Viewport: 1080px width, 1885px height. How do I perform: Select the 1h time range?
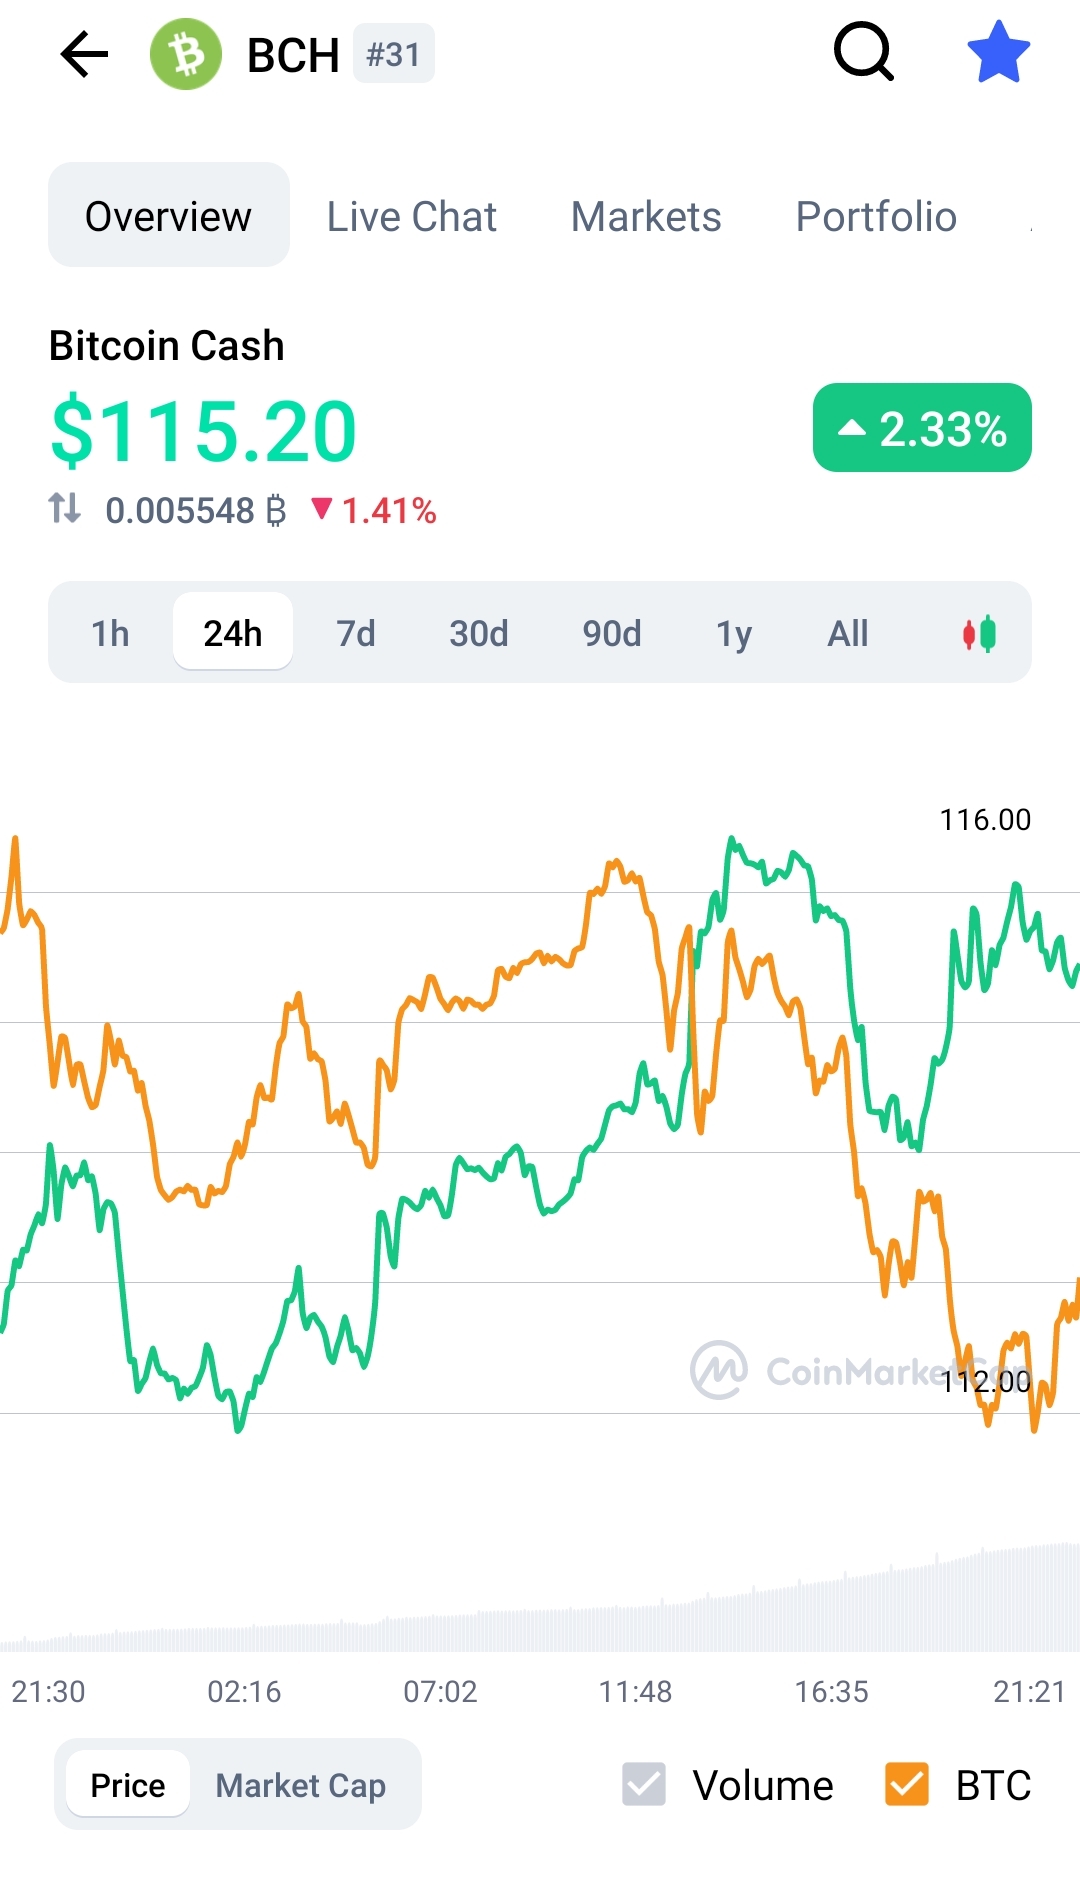[x=110, y=633]
